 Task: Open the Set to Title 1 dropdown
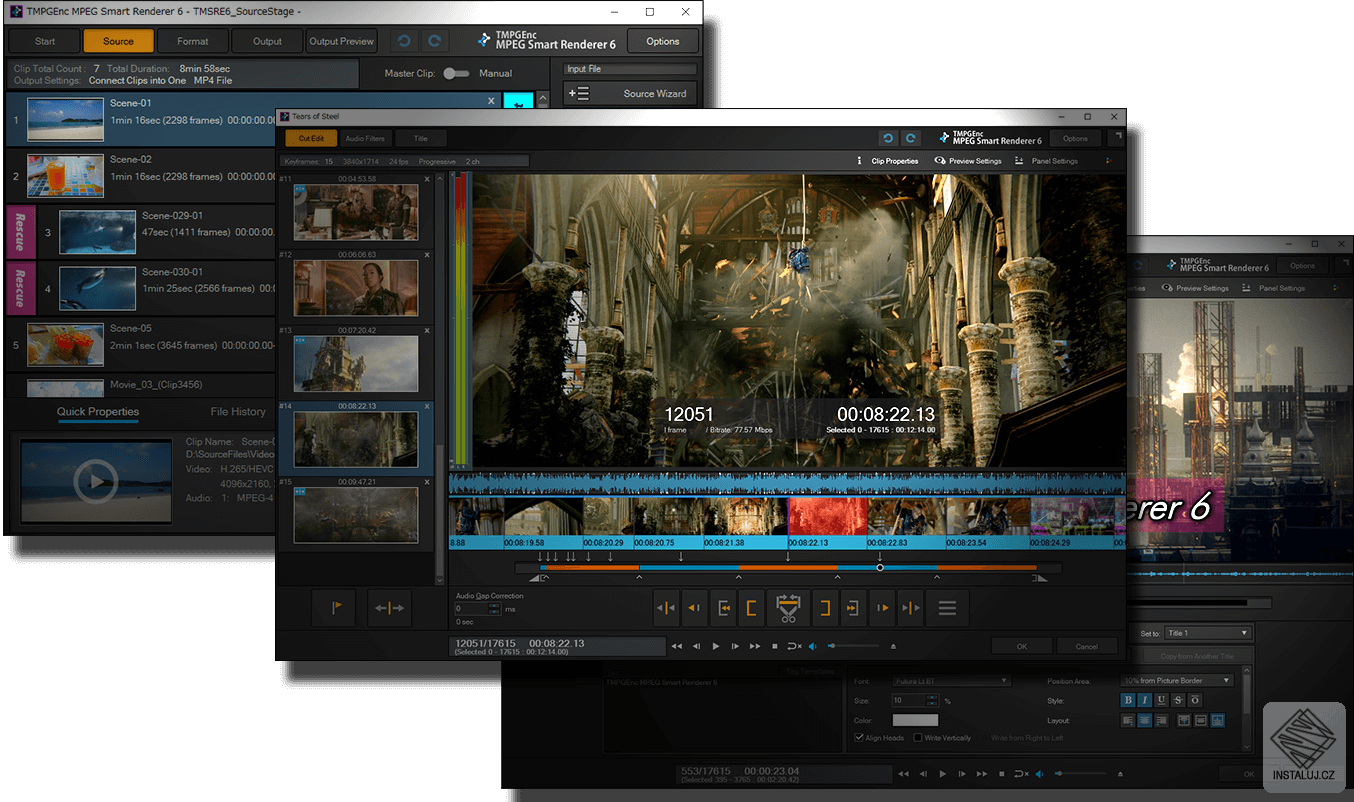coord(1208,633)
